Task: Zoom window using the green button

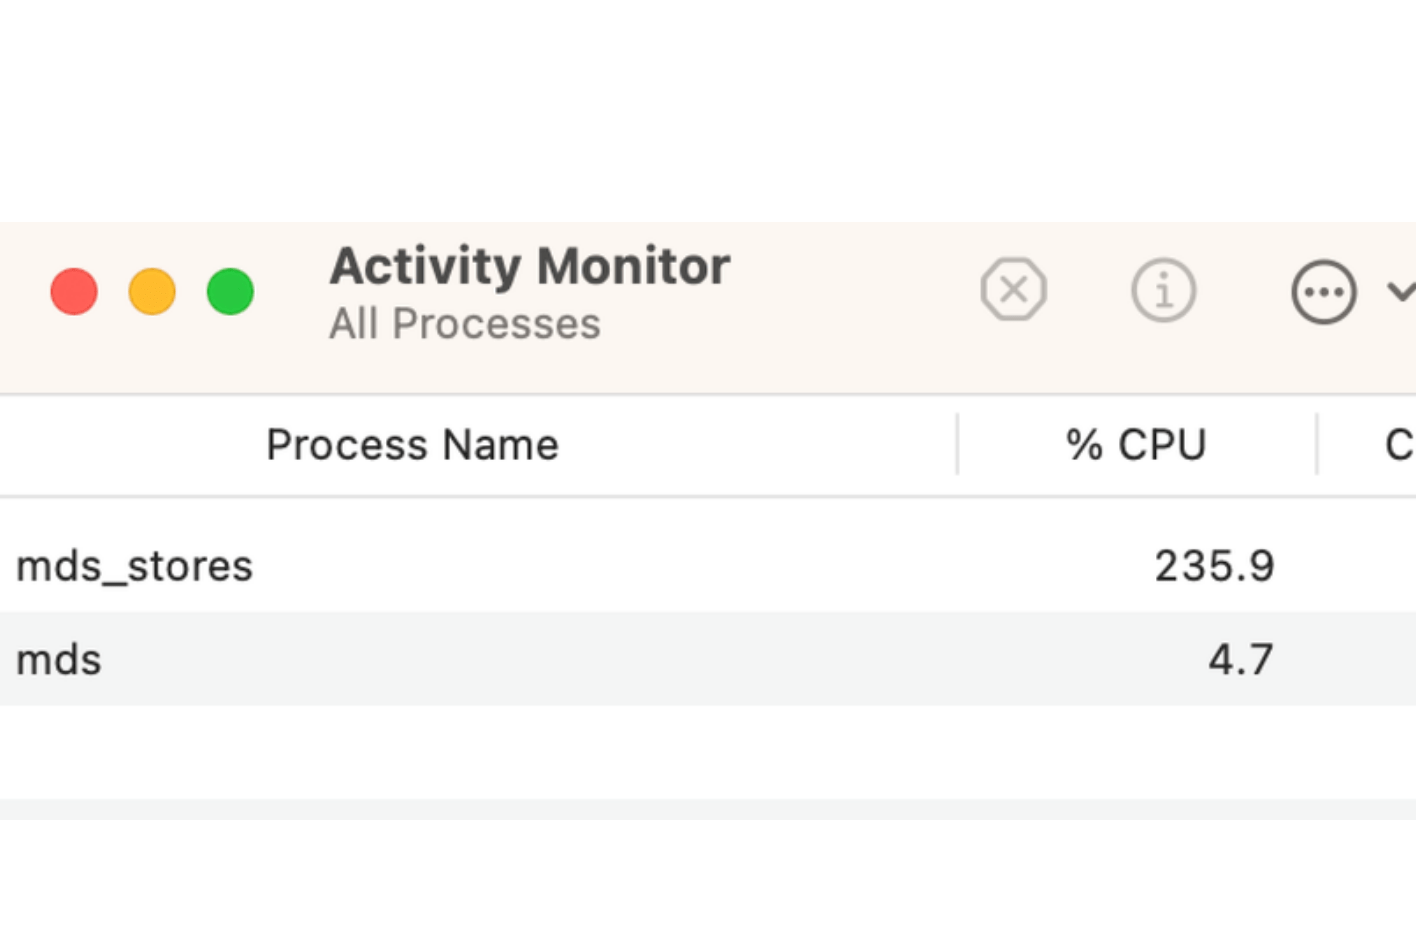Action: [x=230, y=292]
